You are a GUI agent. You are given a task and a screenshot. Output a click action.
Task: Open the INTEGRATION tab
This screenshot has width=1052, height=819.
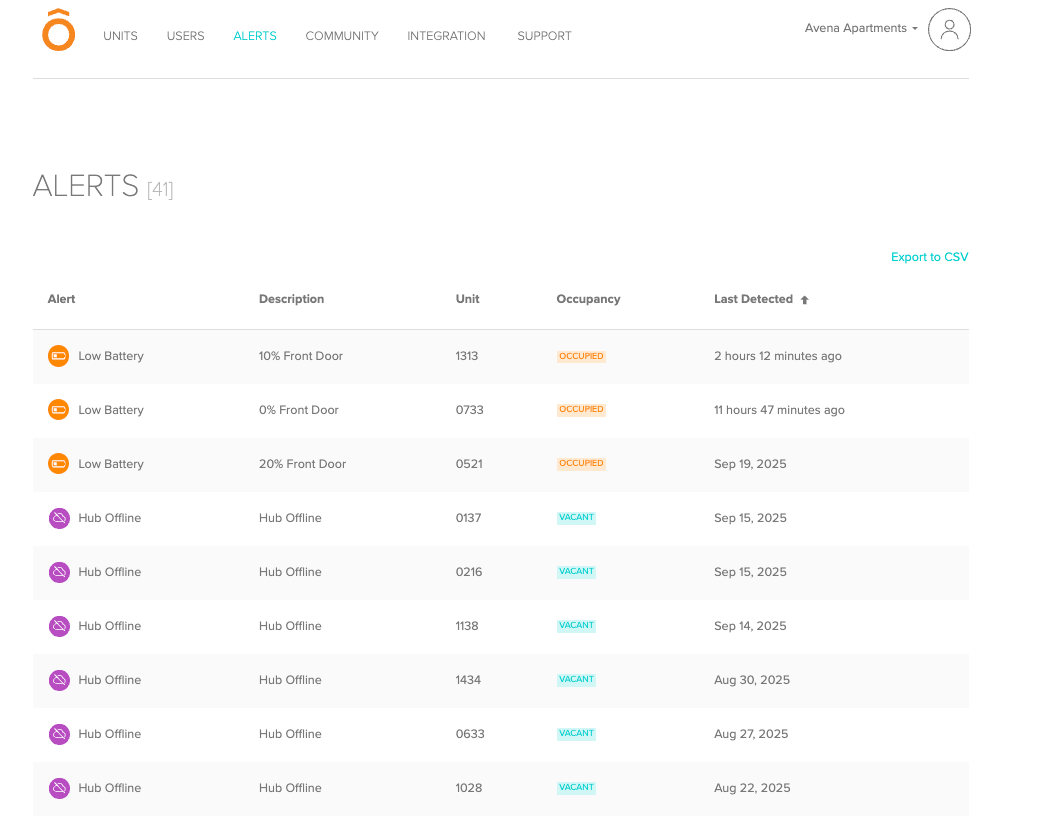click(x=446, y=36)
